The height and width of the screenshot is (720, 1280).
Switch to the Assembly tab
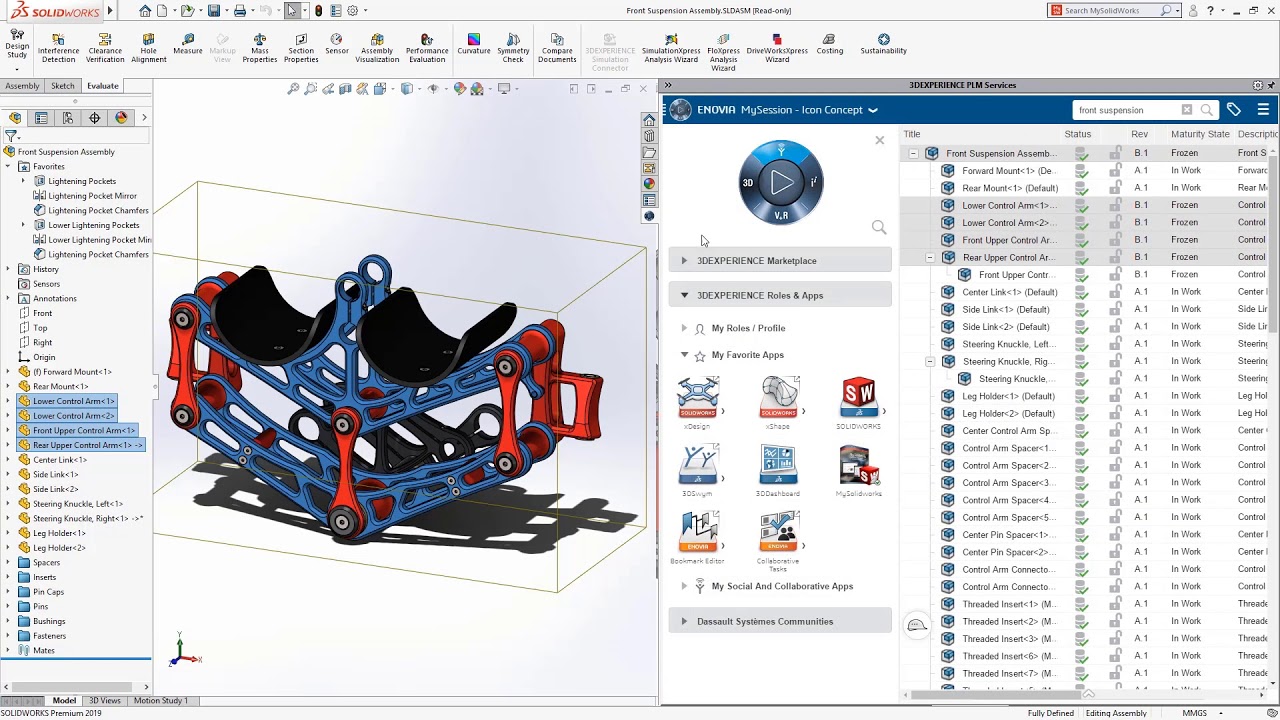[x=22, y=86]
